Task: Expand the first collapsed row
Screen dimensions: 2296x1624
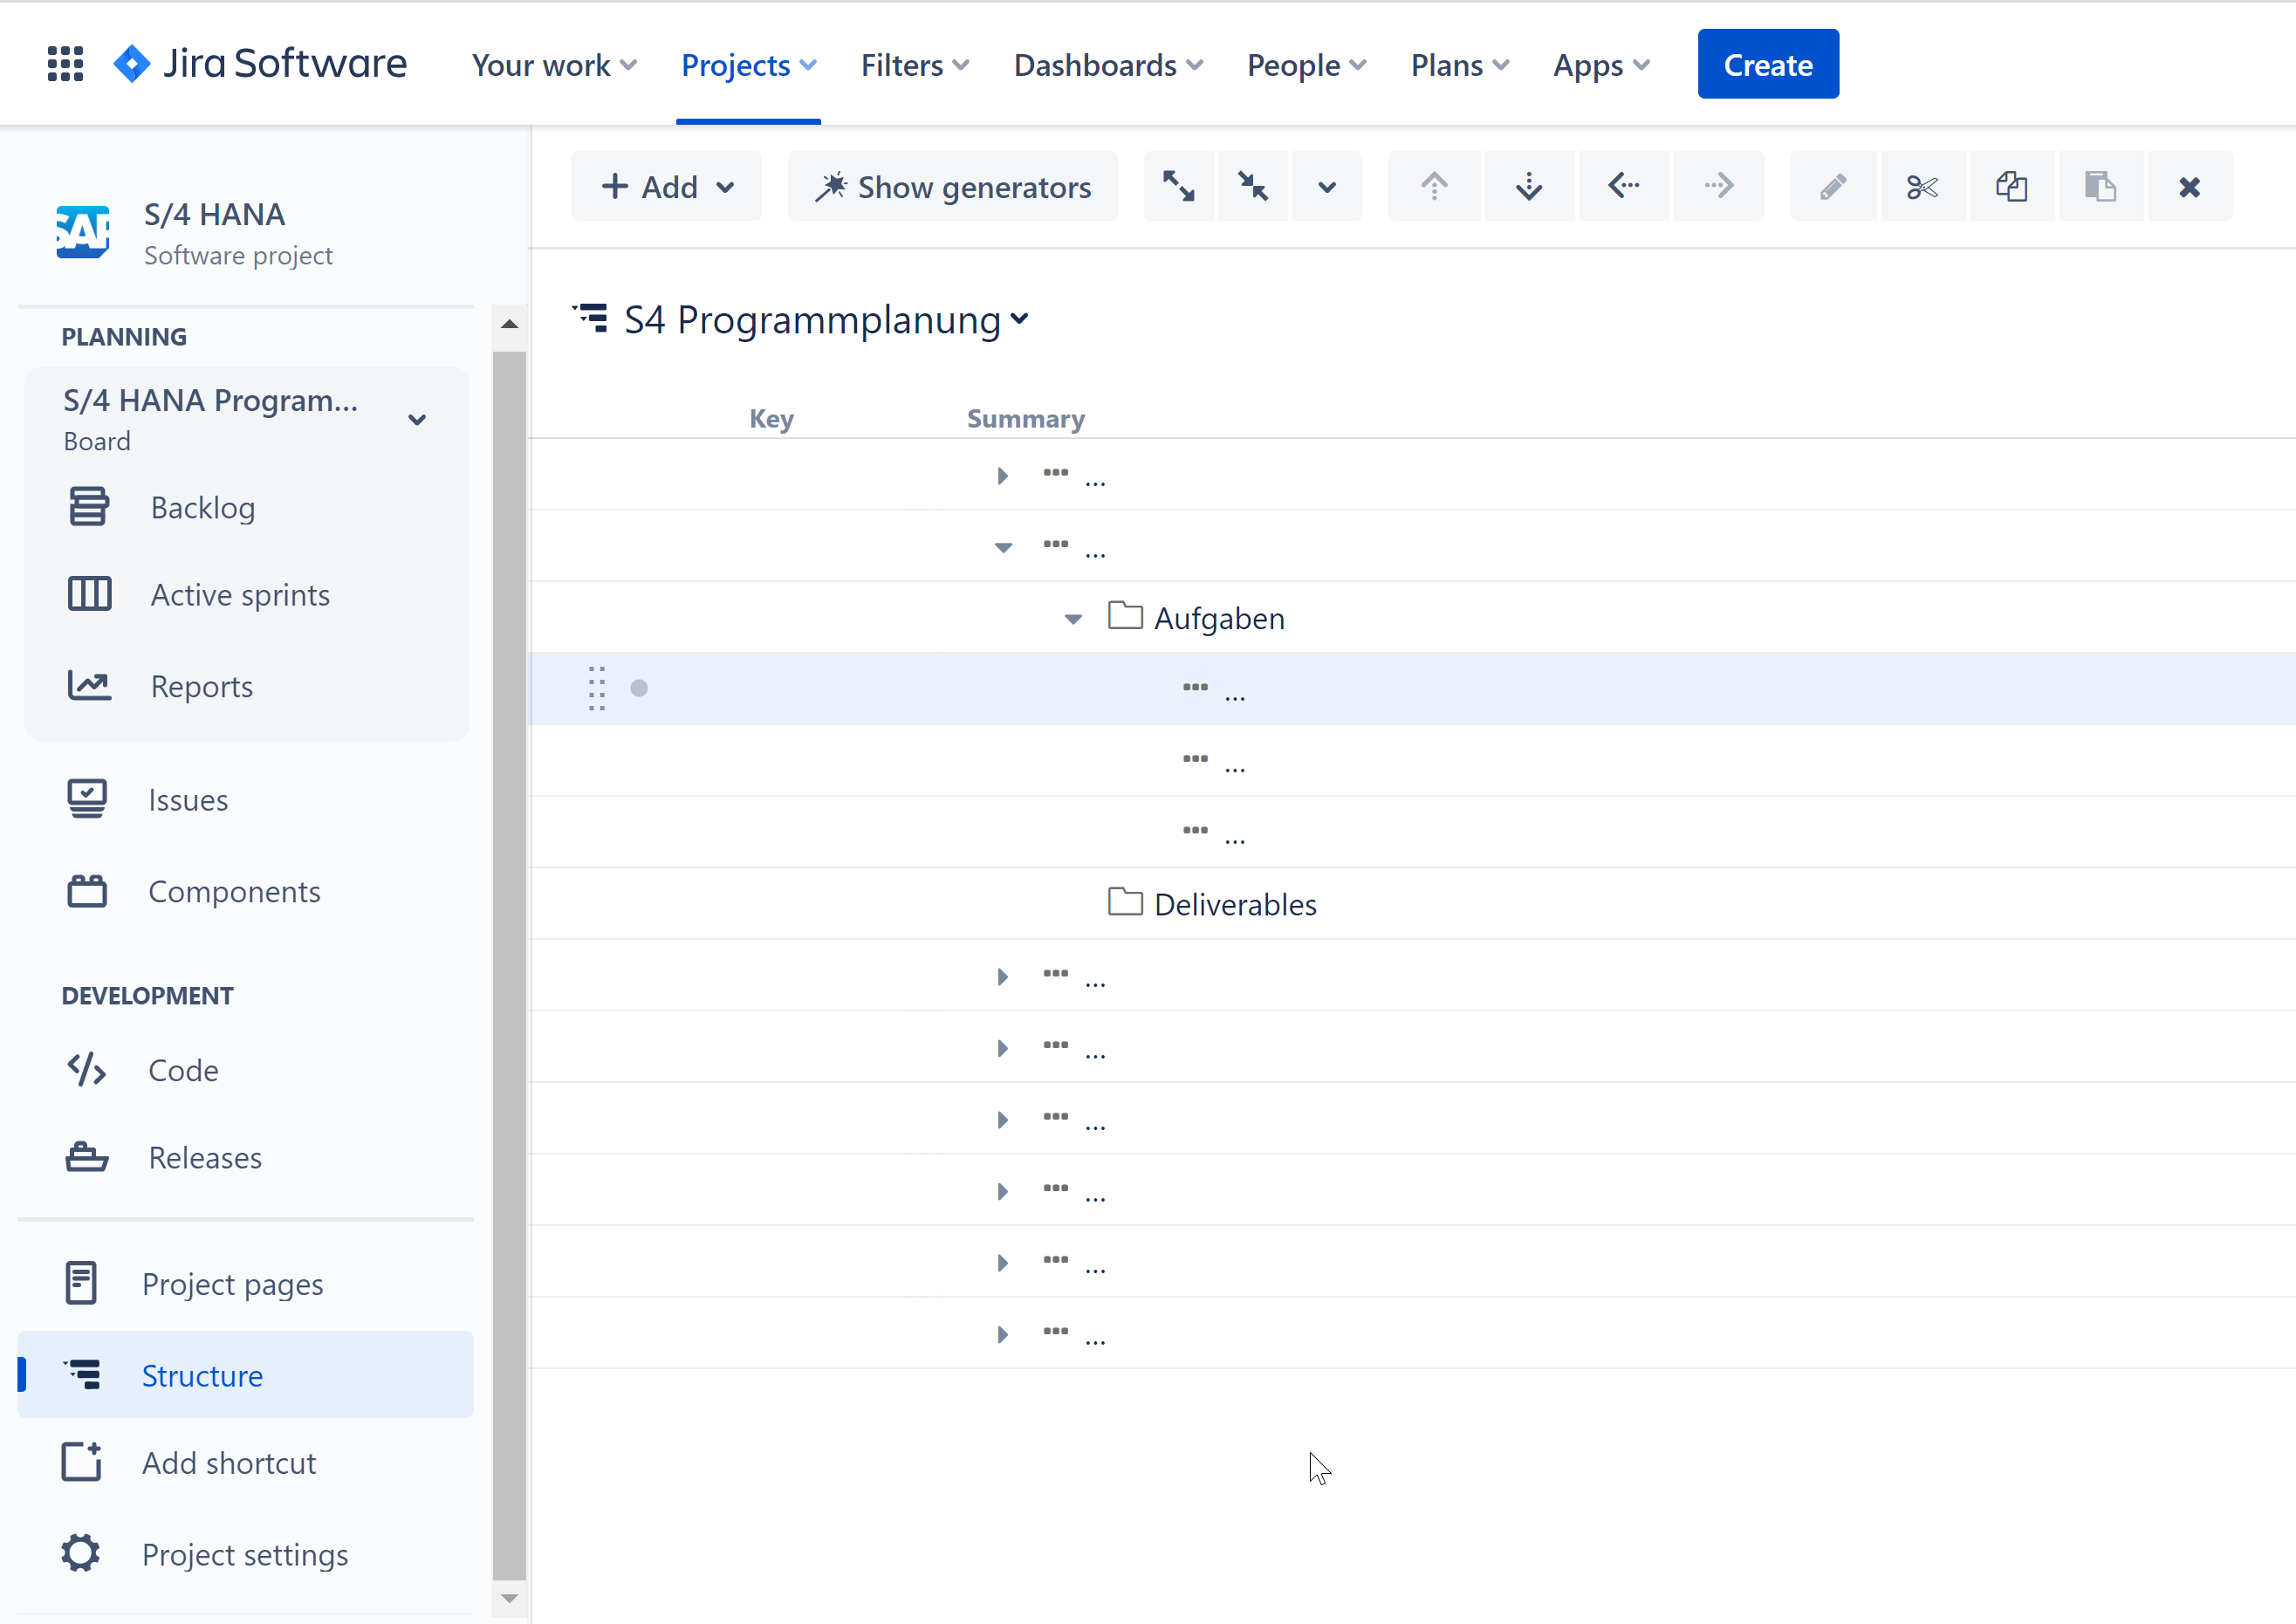Action: [1002, 476]
